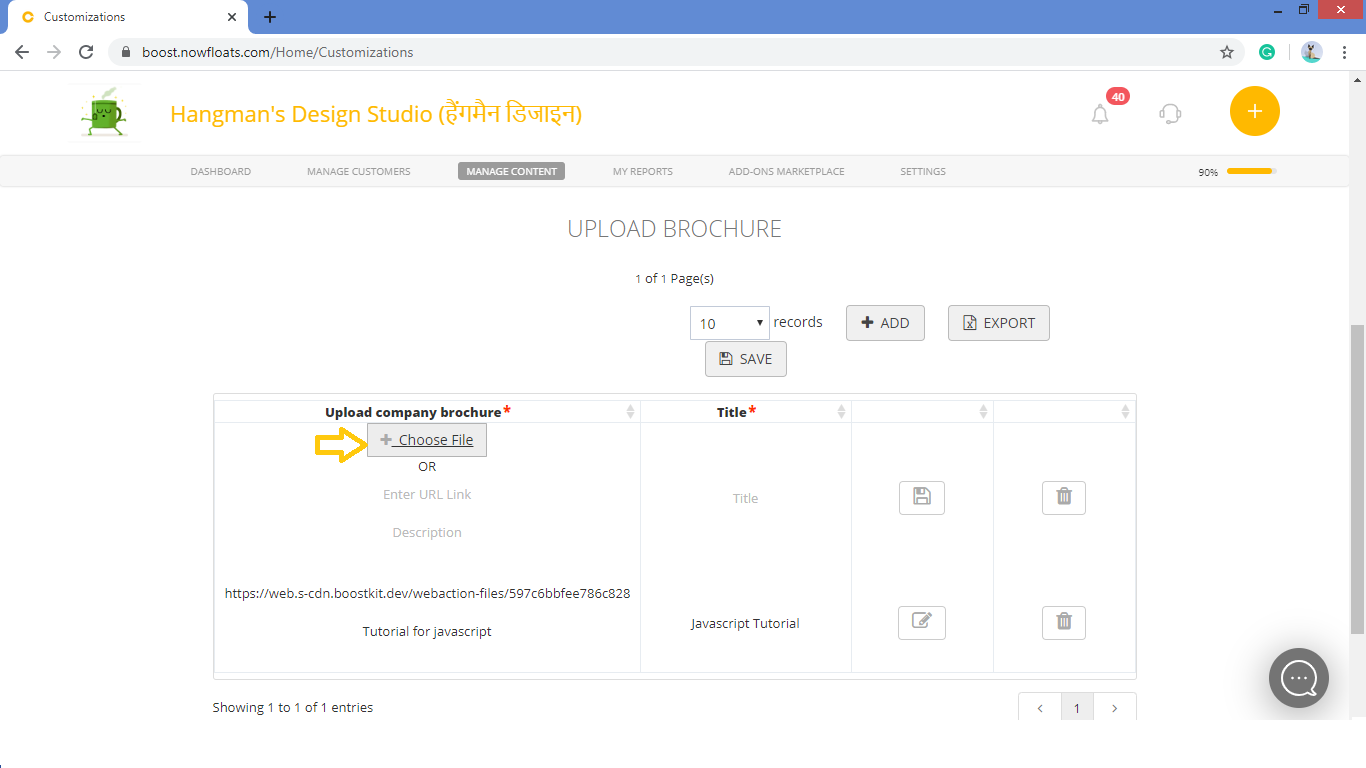Image resolution: width=1366 pixels, height=768 pixels.
Task: Click Hangman's Design Studio title
Action: (376, 114)
